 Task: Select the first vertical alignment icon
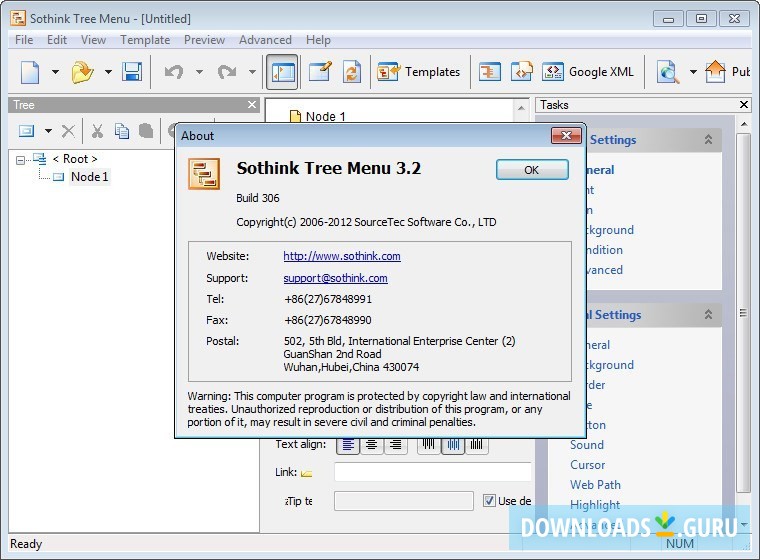coord(429,445)
